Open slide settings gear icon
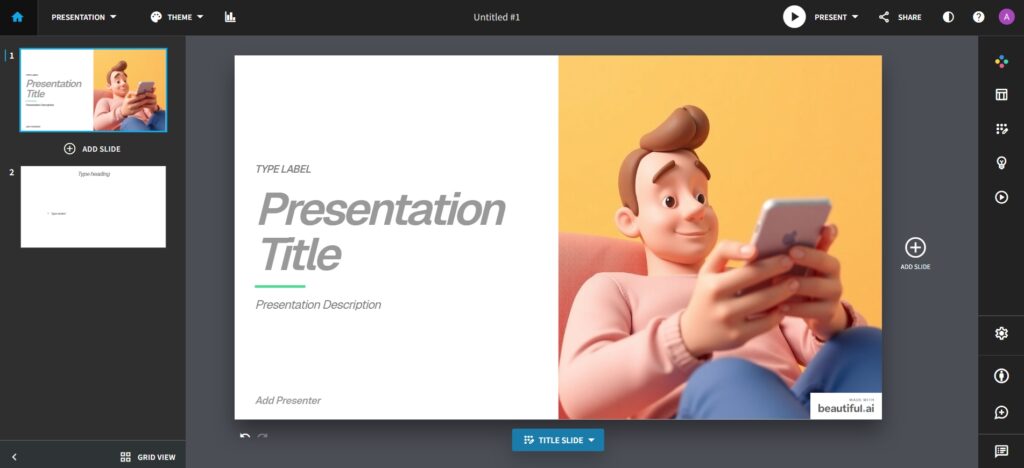 click(x=1001, y=334)
